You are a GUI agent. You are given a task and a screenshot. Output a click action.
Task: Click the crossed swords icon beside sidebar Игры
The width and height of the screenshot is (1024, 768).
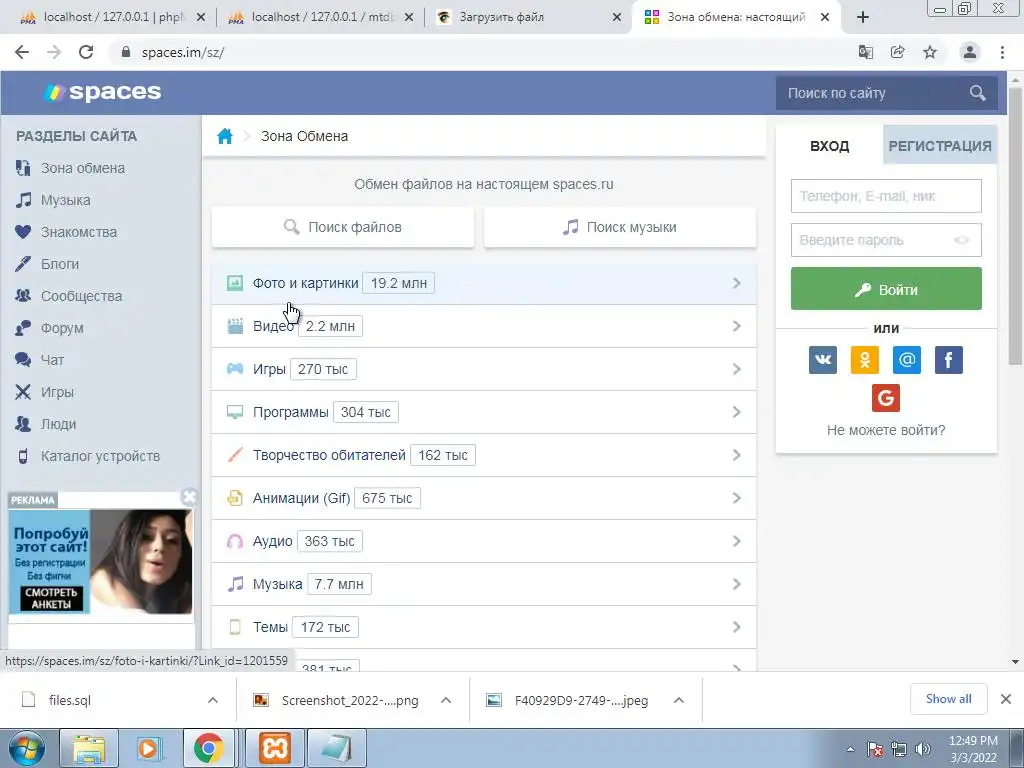[x=23, y=392]
